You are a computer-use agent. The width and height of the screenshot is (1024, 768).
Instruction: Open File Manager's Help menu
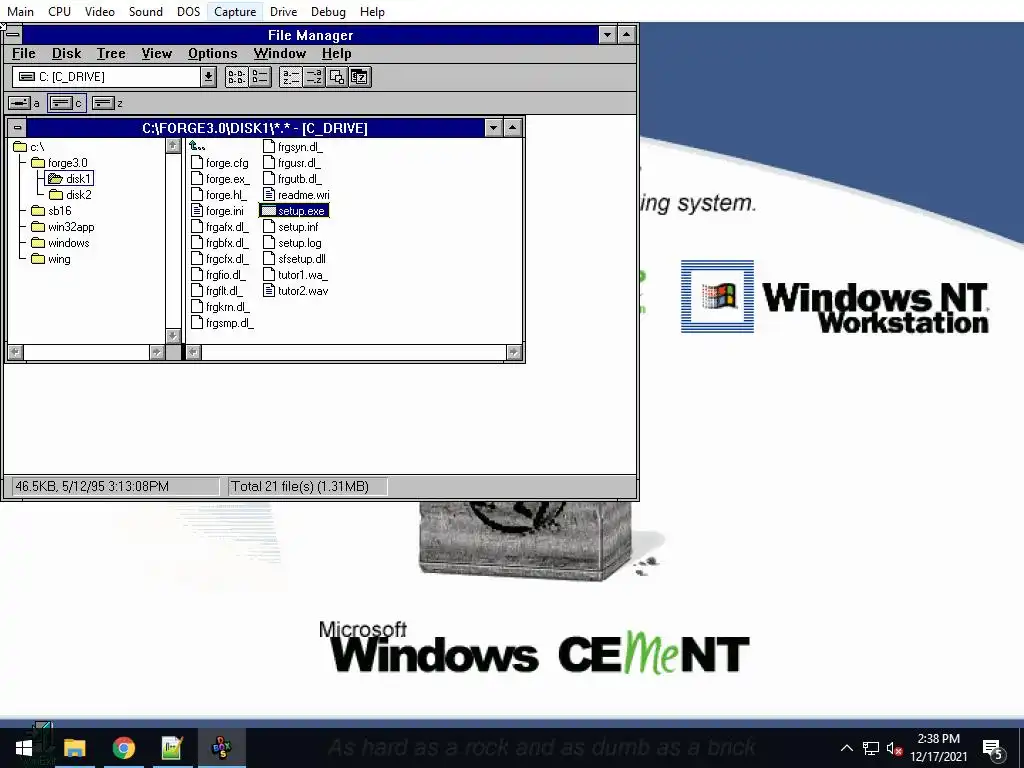coord(336,54)
